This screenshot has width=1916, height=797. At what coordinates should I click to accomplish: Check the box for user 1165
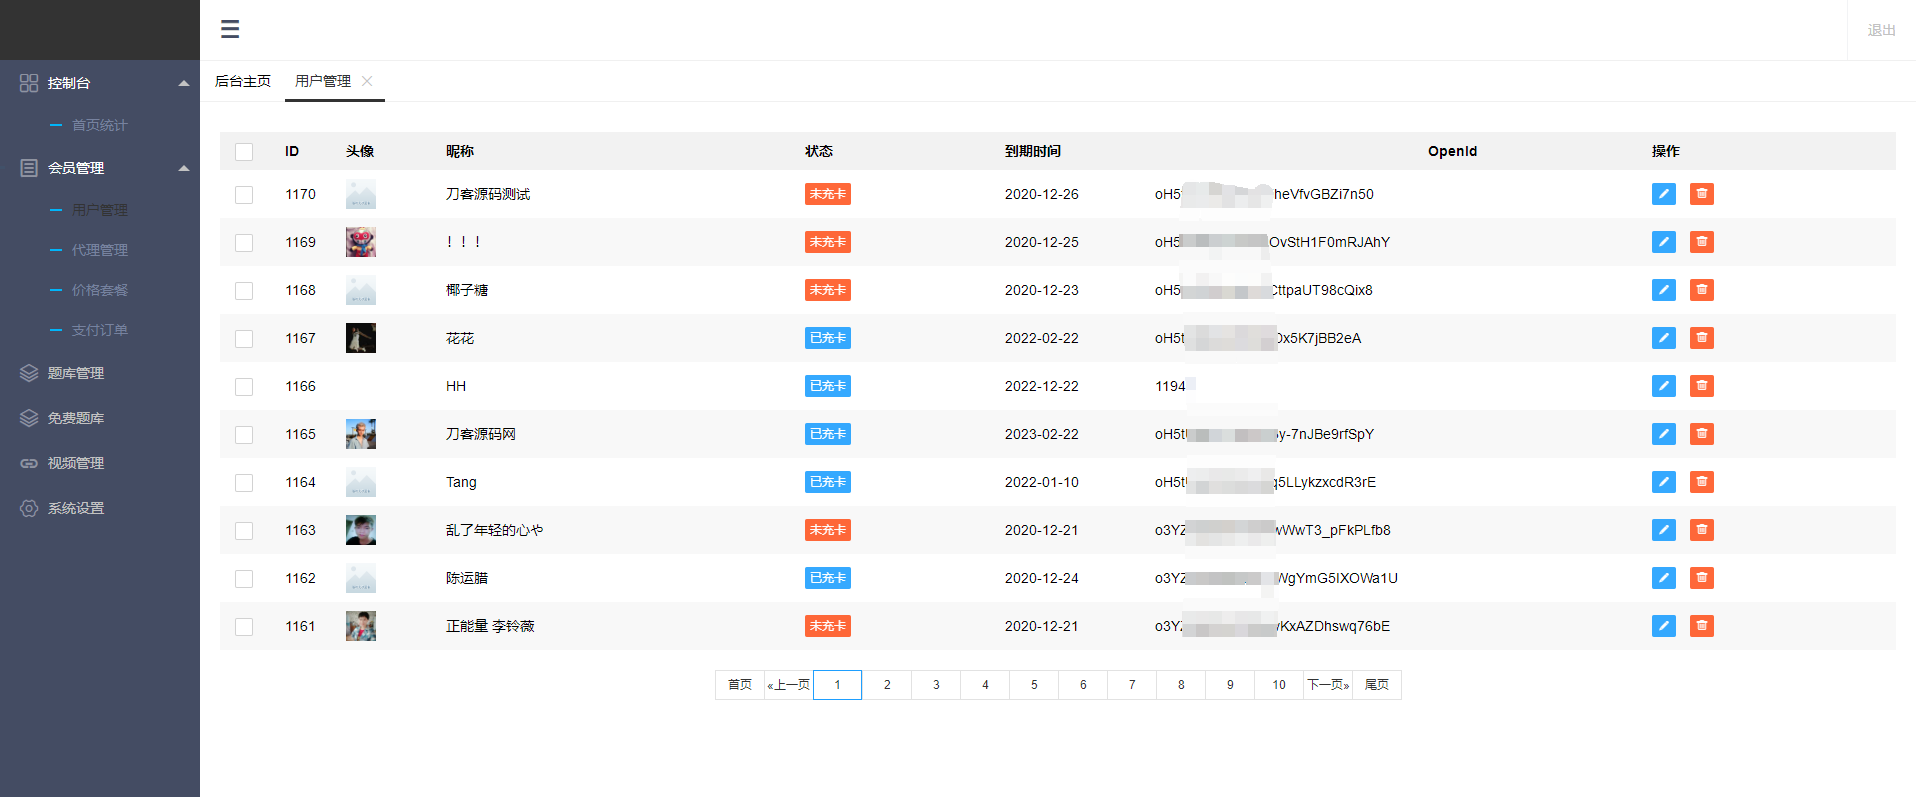click(x=244, y=435)
